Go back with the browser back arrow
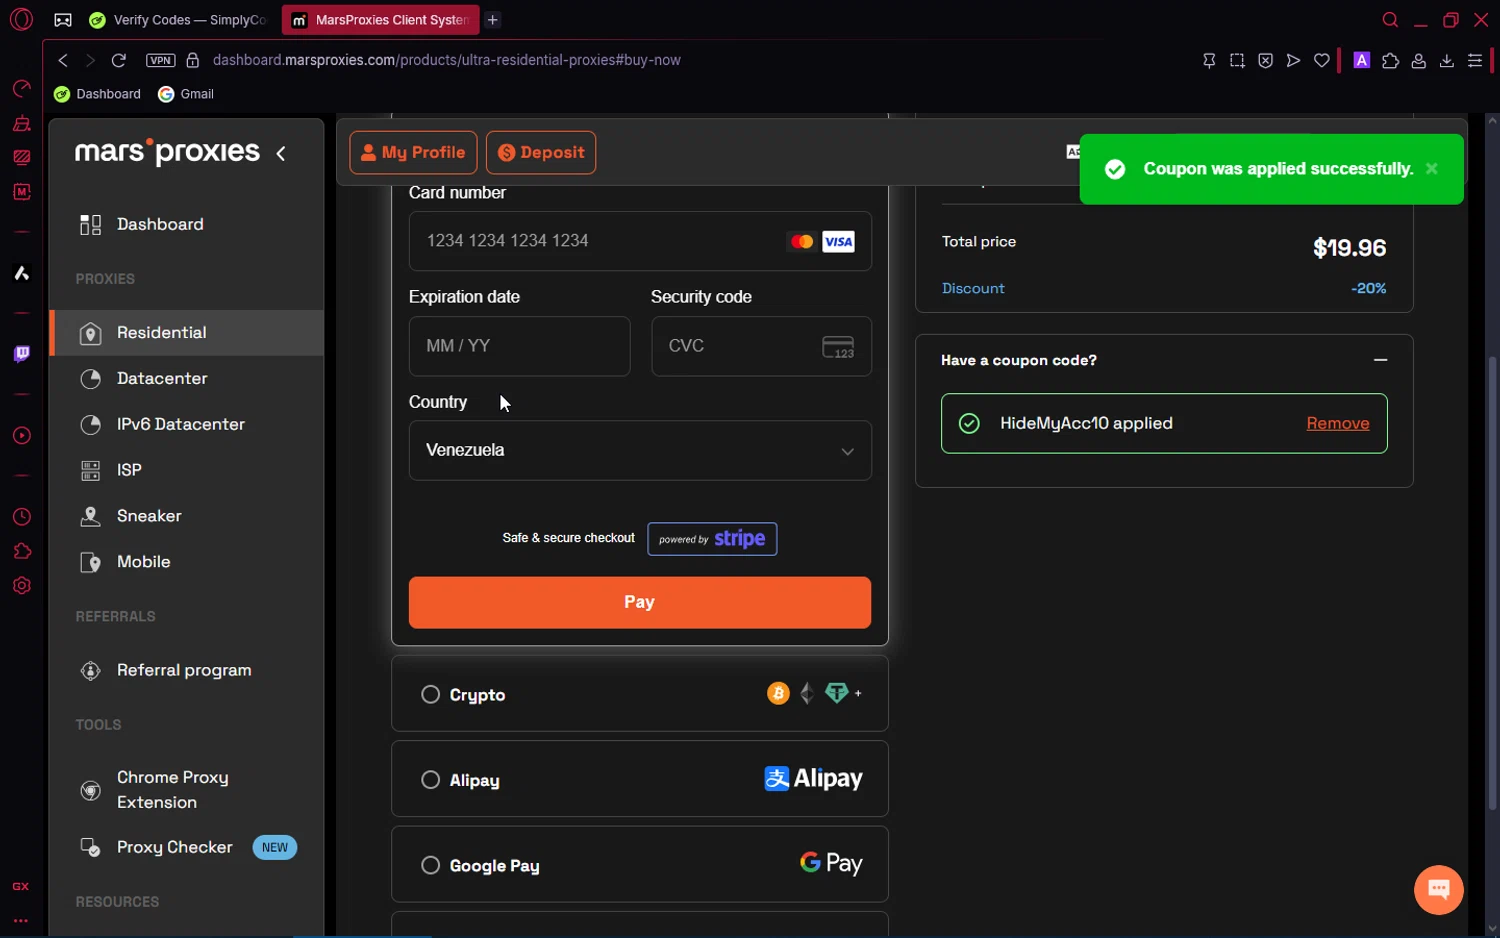 [63, 60]
